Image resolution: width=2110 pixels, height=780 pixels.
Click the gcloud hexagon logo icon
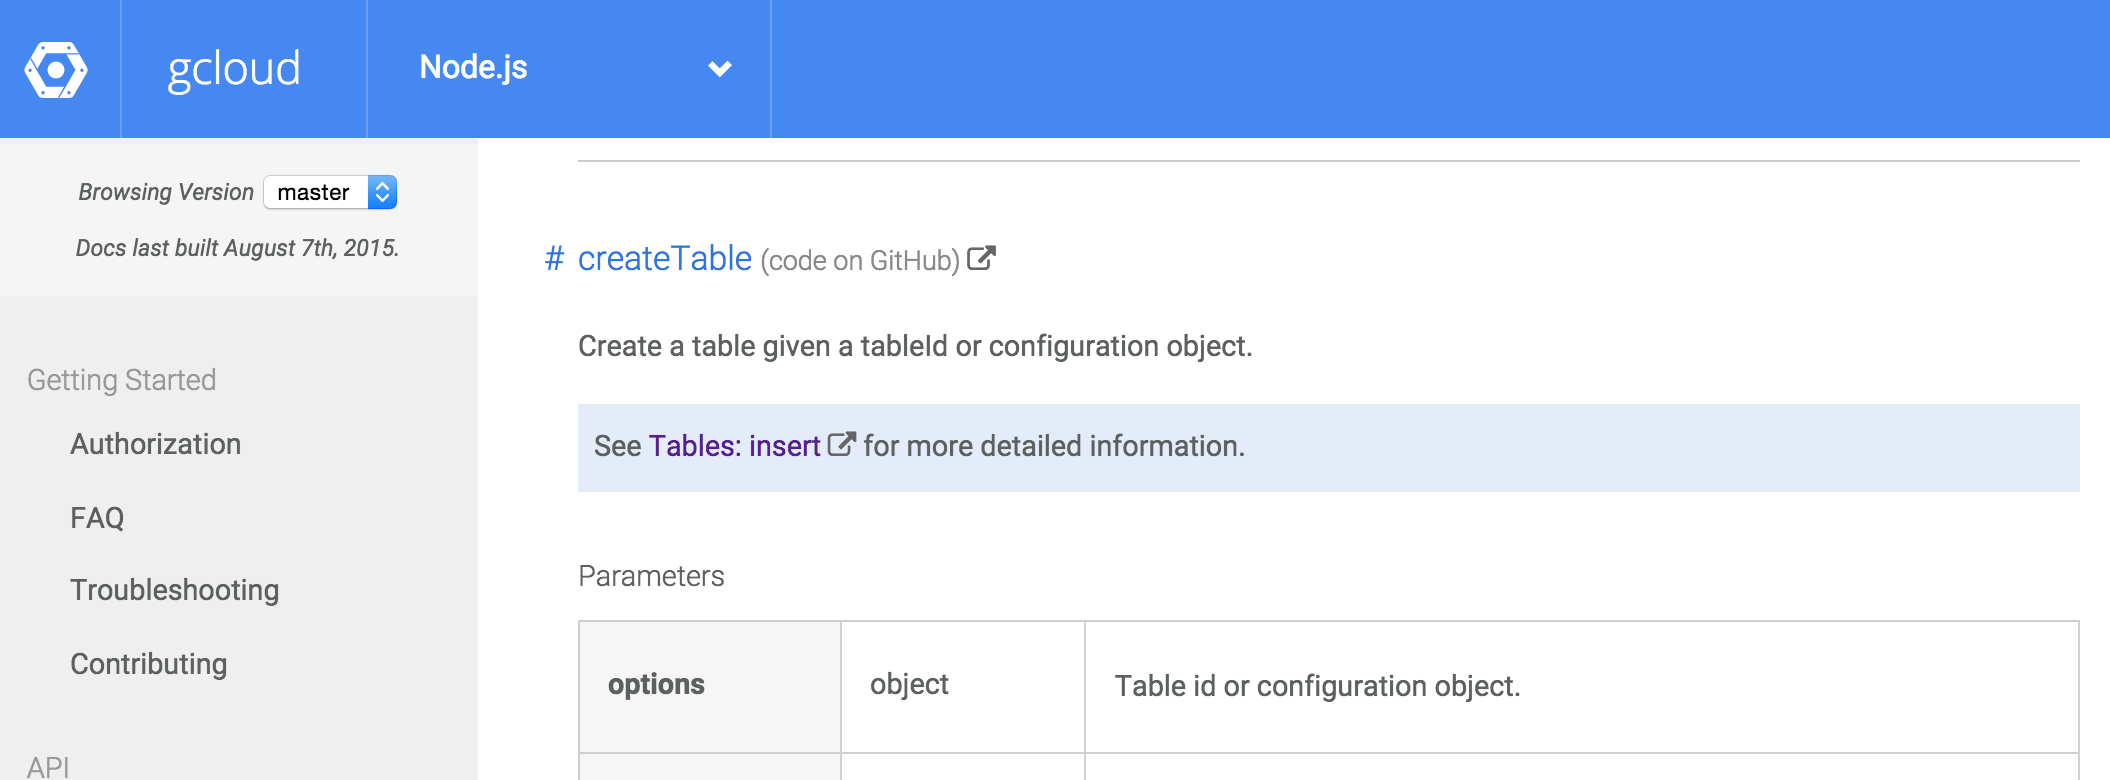pyautogui.click(x=56, y=69)
